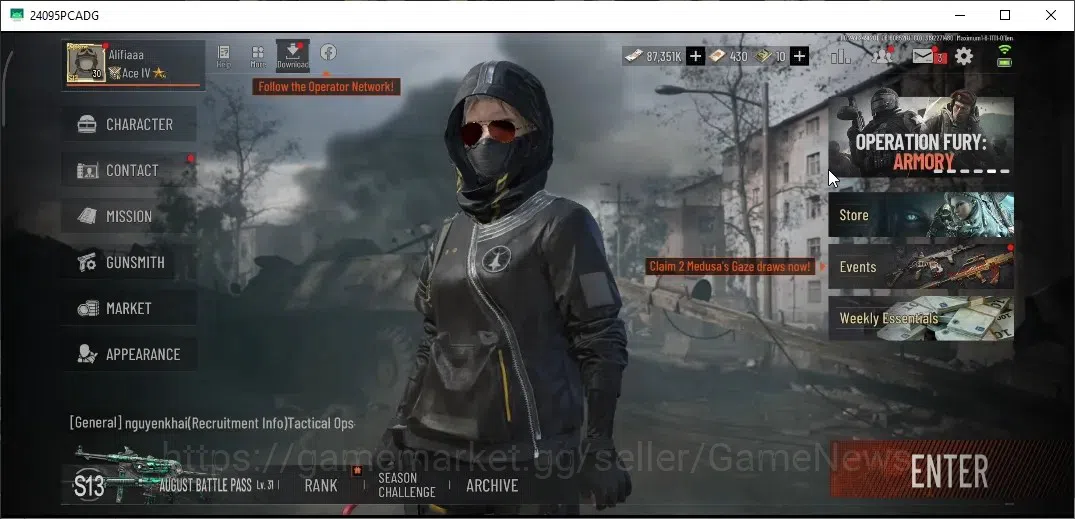
Task: Switch to the ARCHIVE tab
Action: point(492,485)
